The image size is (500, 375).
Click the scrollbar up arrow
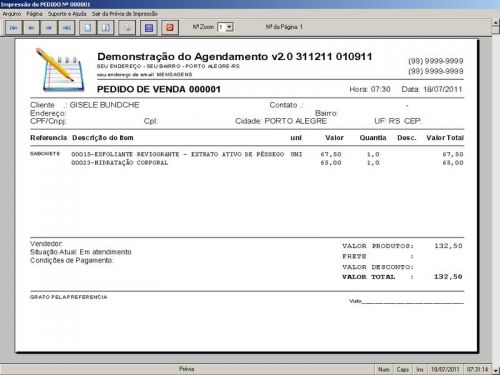pyautogui.click(x=496, y=22)
